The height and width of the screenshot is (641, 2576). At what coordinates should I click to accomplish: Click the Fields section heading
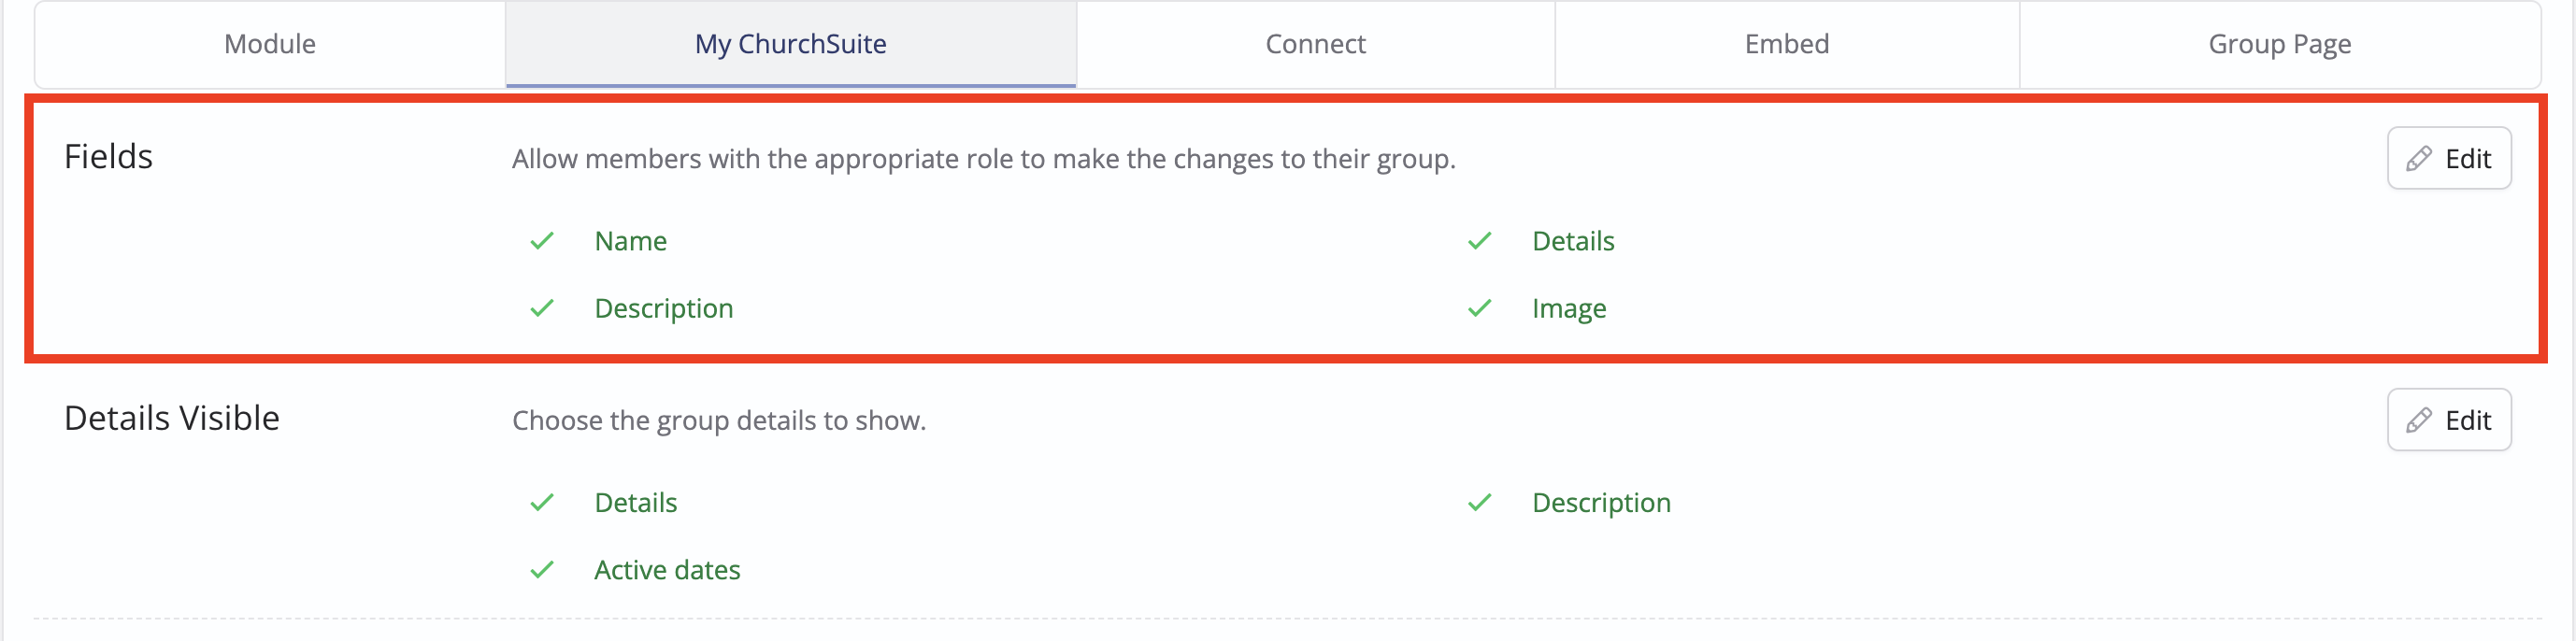(108, 156)
